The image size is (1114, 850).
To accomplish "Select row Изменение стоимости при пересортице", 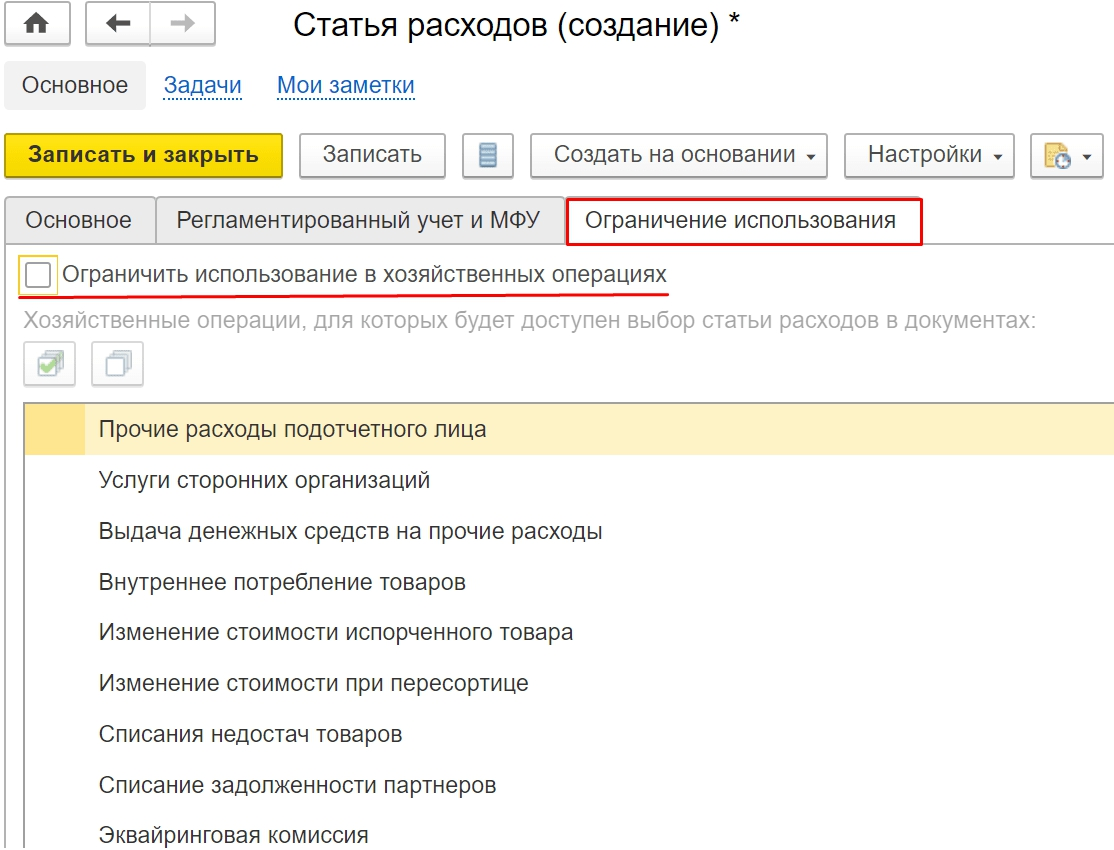I will pos(568,684).
